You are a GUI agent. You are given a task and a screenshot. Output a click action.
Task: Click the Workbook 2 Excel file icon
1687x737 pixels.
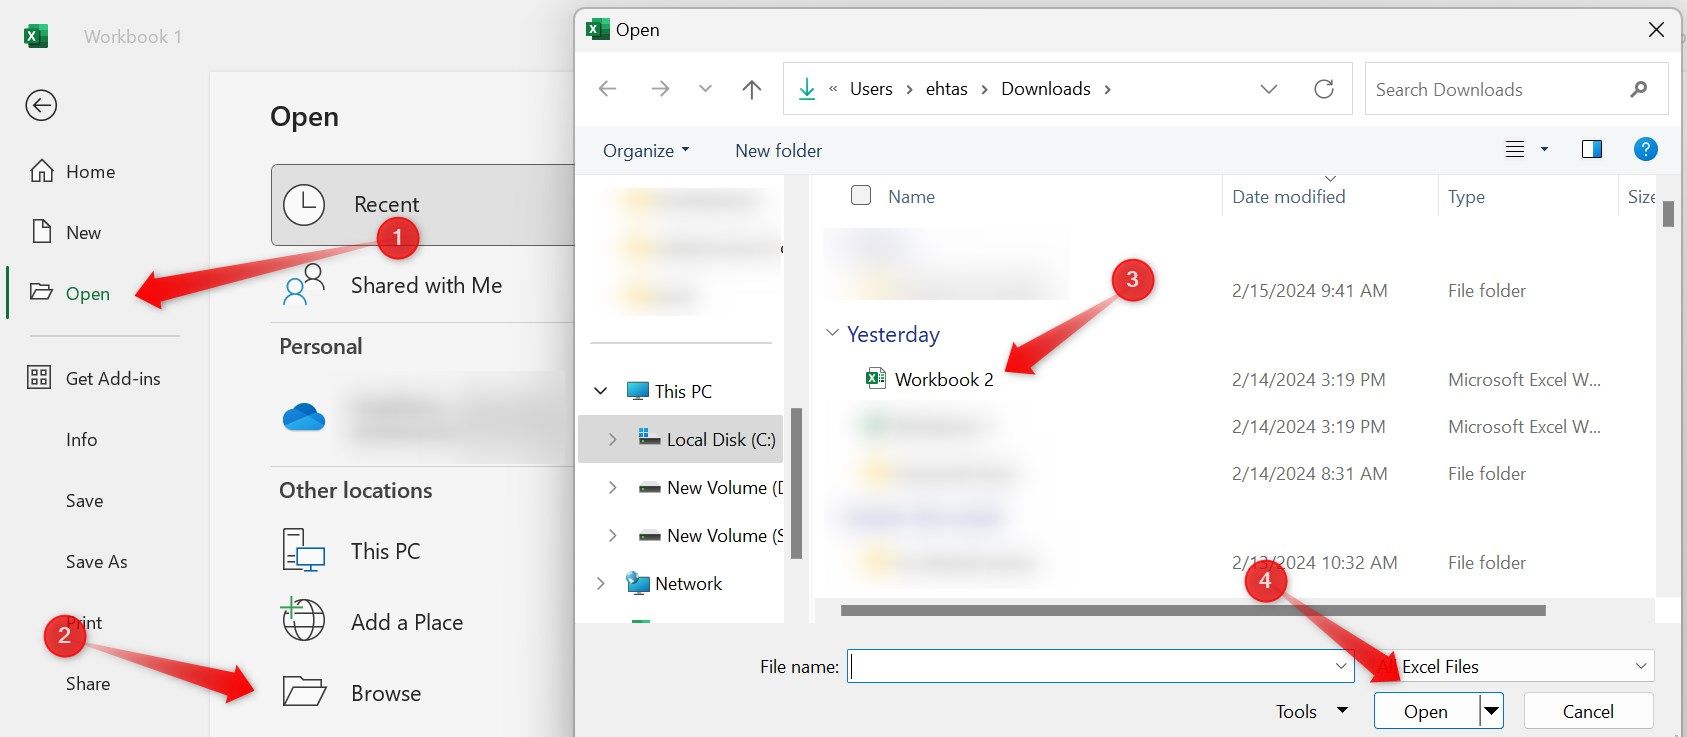coord(875,378)
